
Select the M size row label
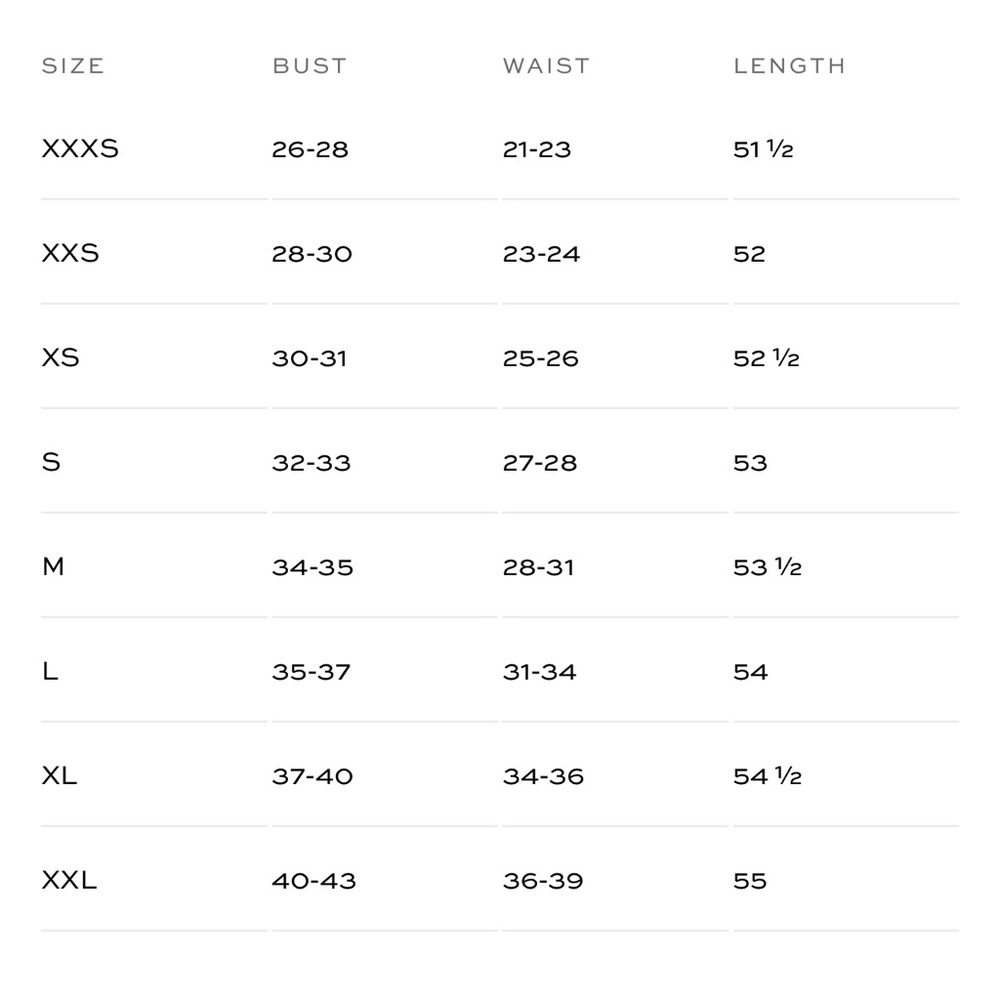[53, 566]
